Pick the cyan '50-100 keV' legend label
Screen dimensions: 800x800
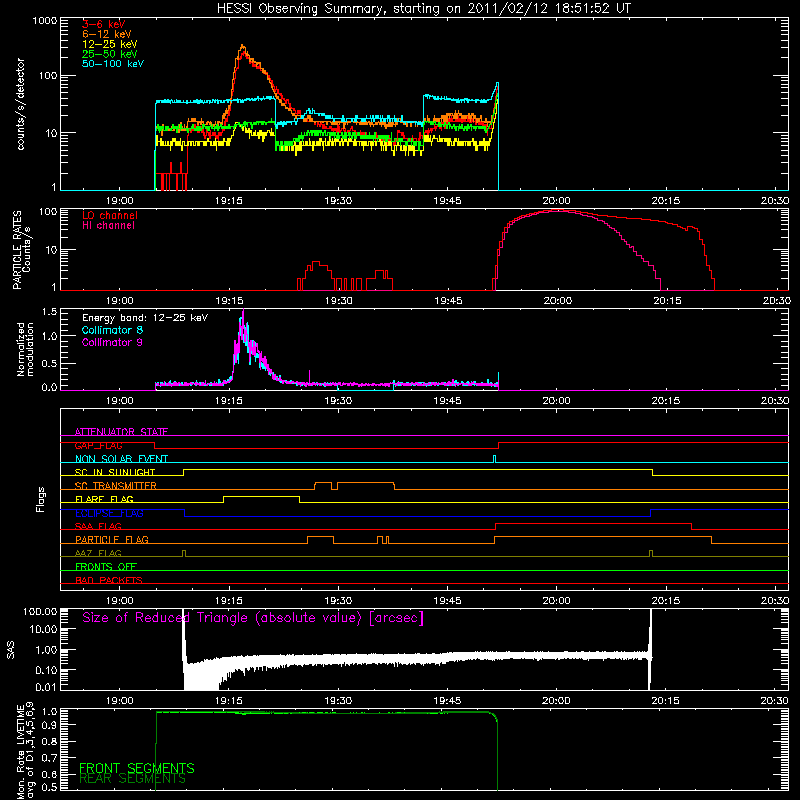point(113,64)
